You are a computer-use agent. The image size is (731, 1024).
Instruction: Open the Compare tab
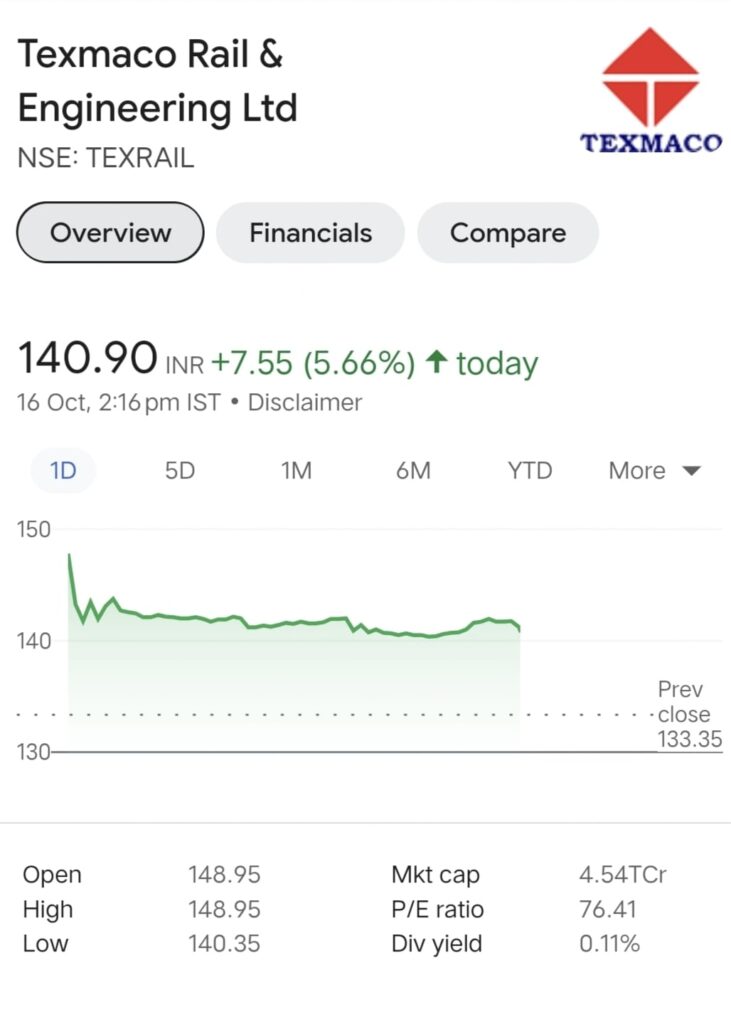click(508, 232)
